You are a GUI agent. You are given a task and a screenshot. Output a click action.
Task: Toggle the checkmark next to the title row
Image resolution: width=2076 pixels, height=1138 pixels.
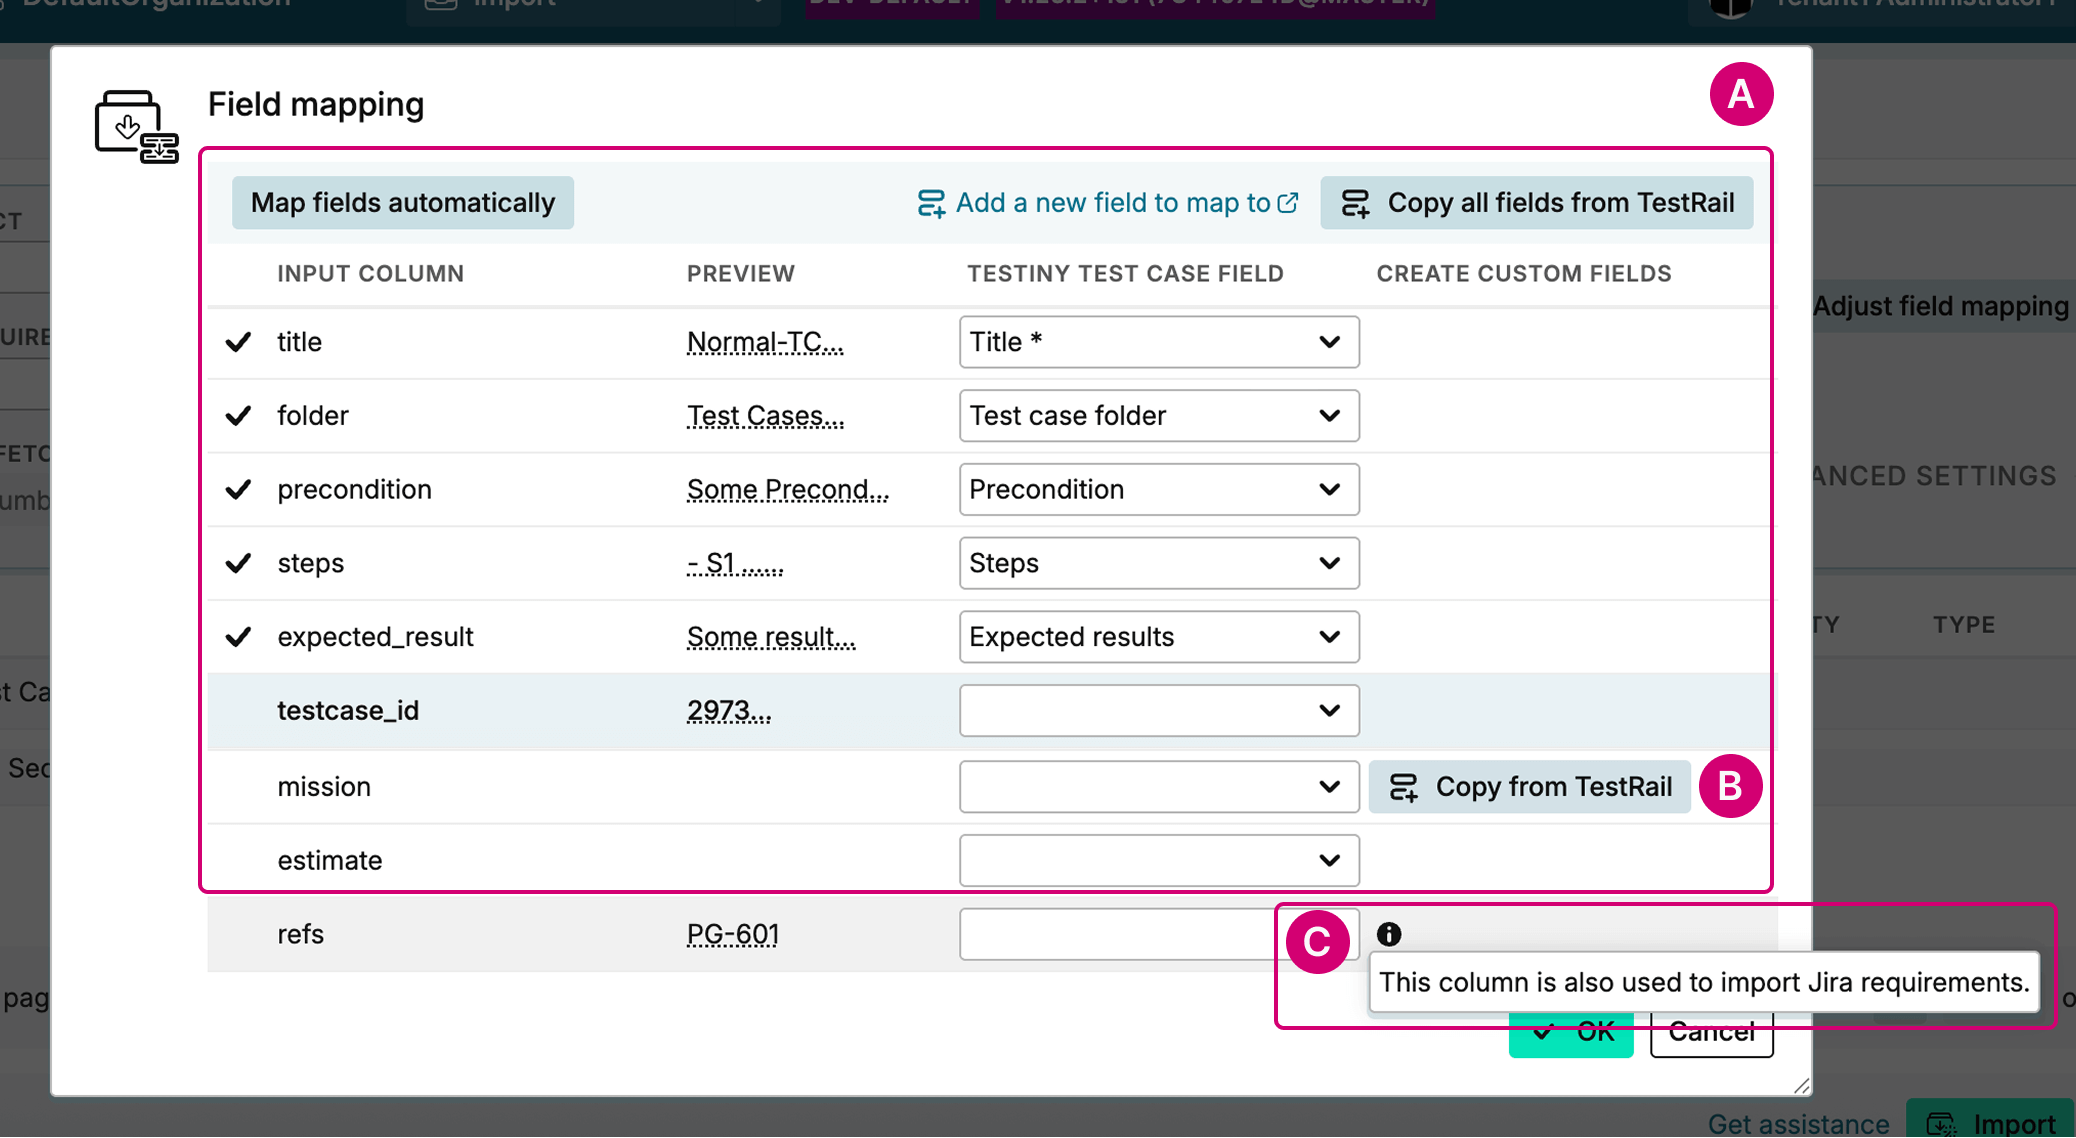click(238, 342)
